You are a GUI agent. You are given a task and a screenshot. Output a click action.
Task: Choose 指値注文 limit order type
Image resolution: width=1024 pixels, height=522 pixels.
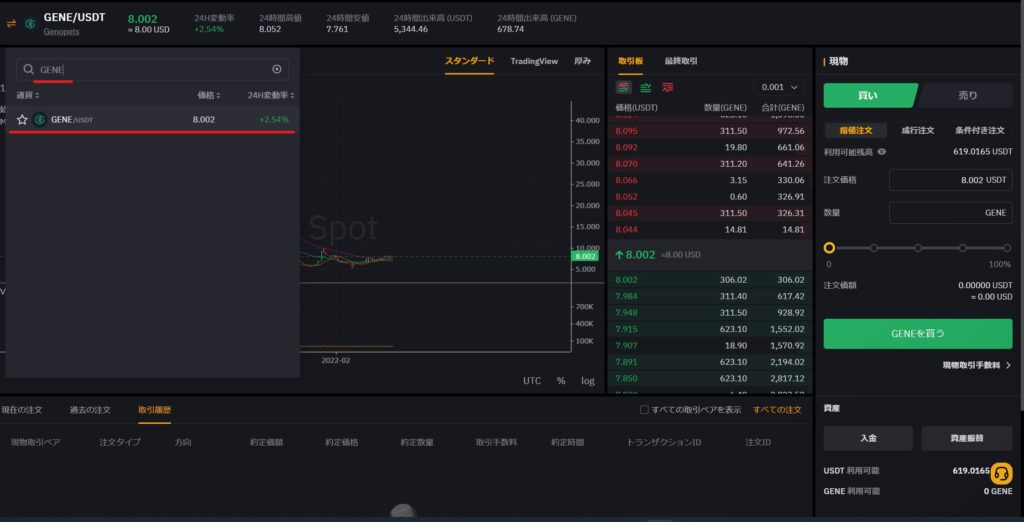(856, 130)
